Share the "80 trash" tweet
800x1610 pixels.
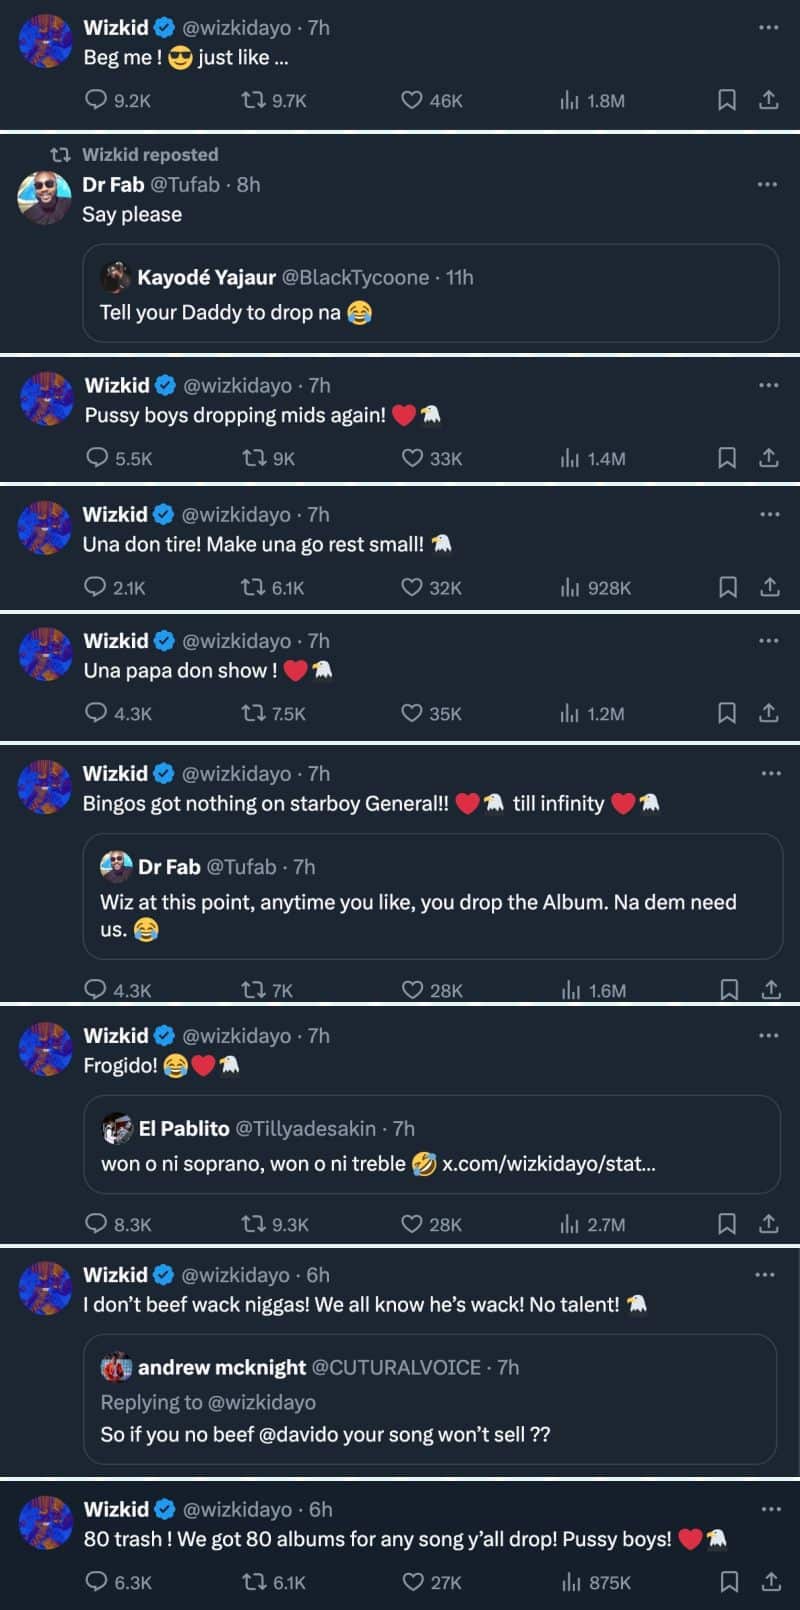tap(771, 1582)
